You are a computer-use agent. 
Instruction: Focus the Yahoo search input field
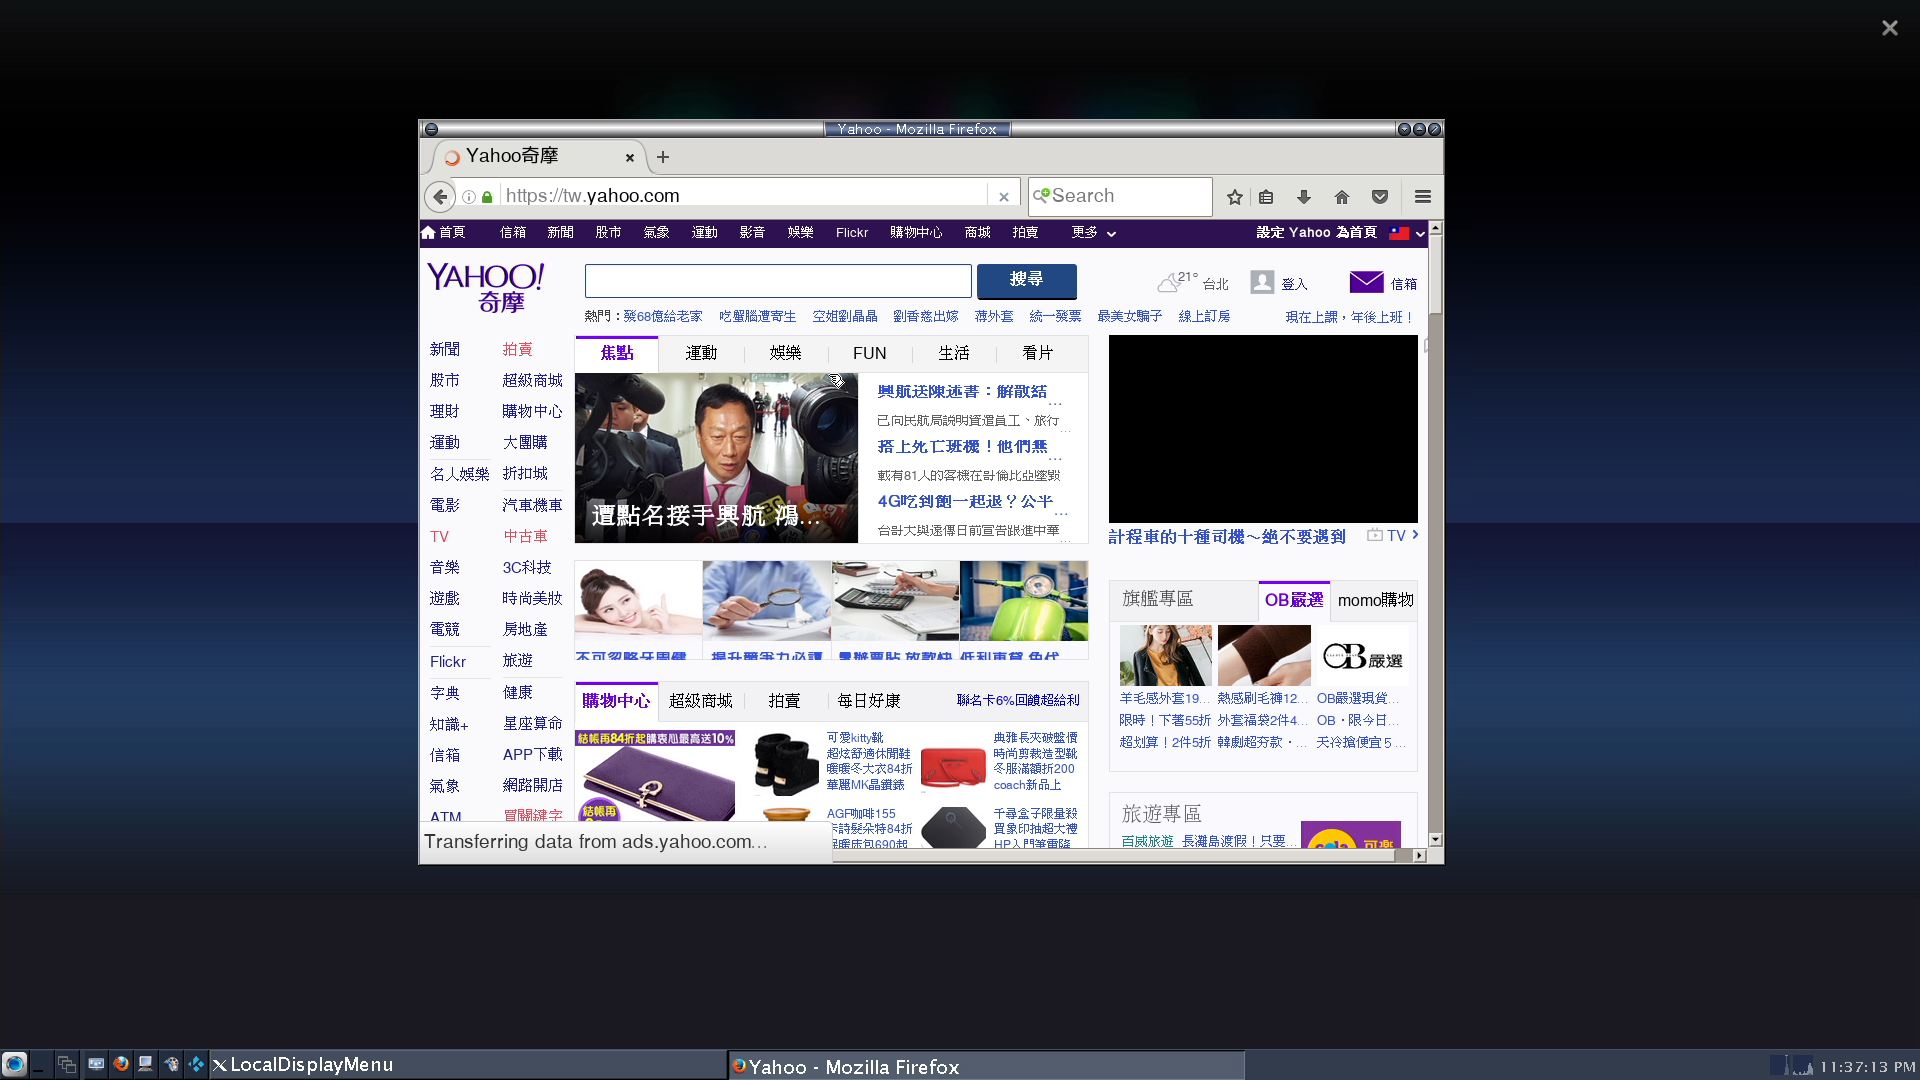pos(778,281)
